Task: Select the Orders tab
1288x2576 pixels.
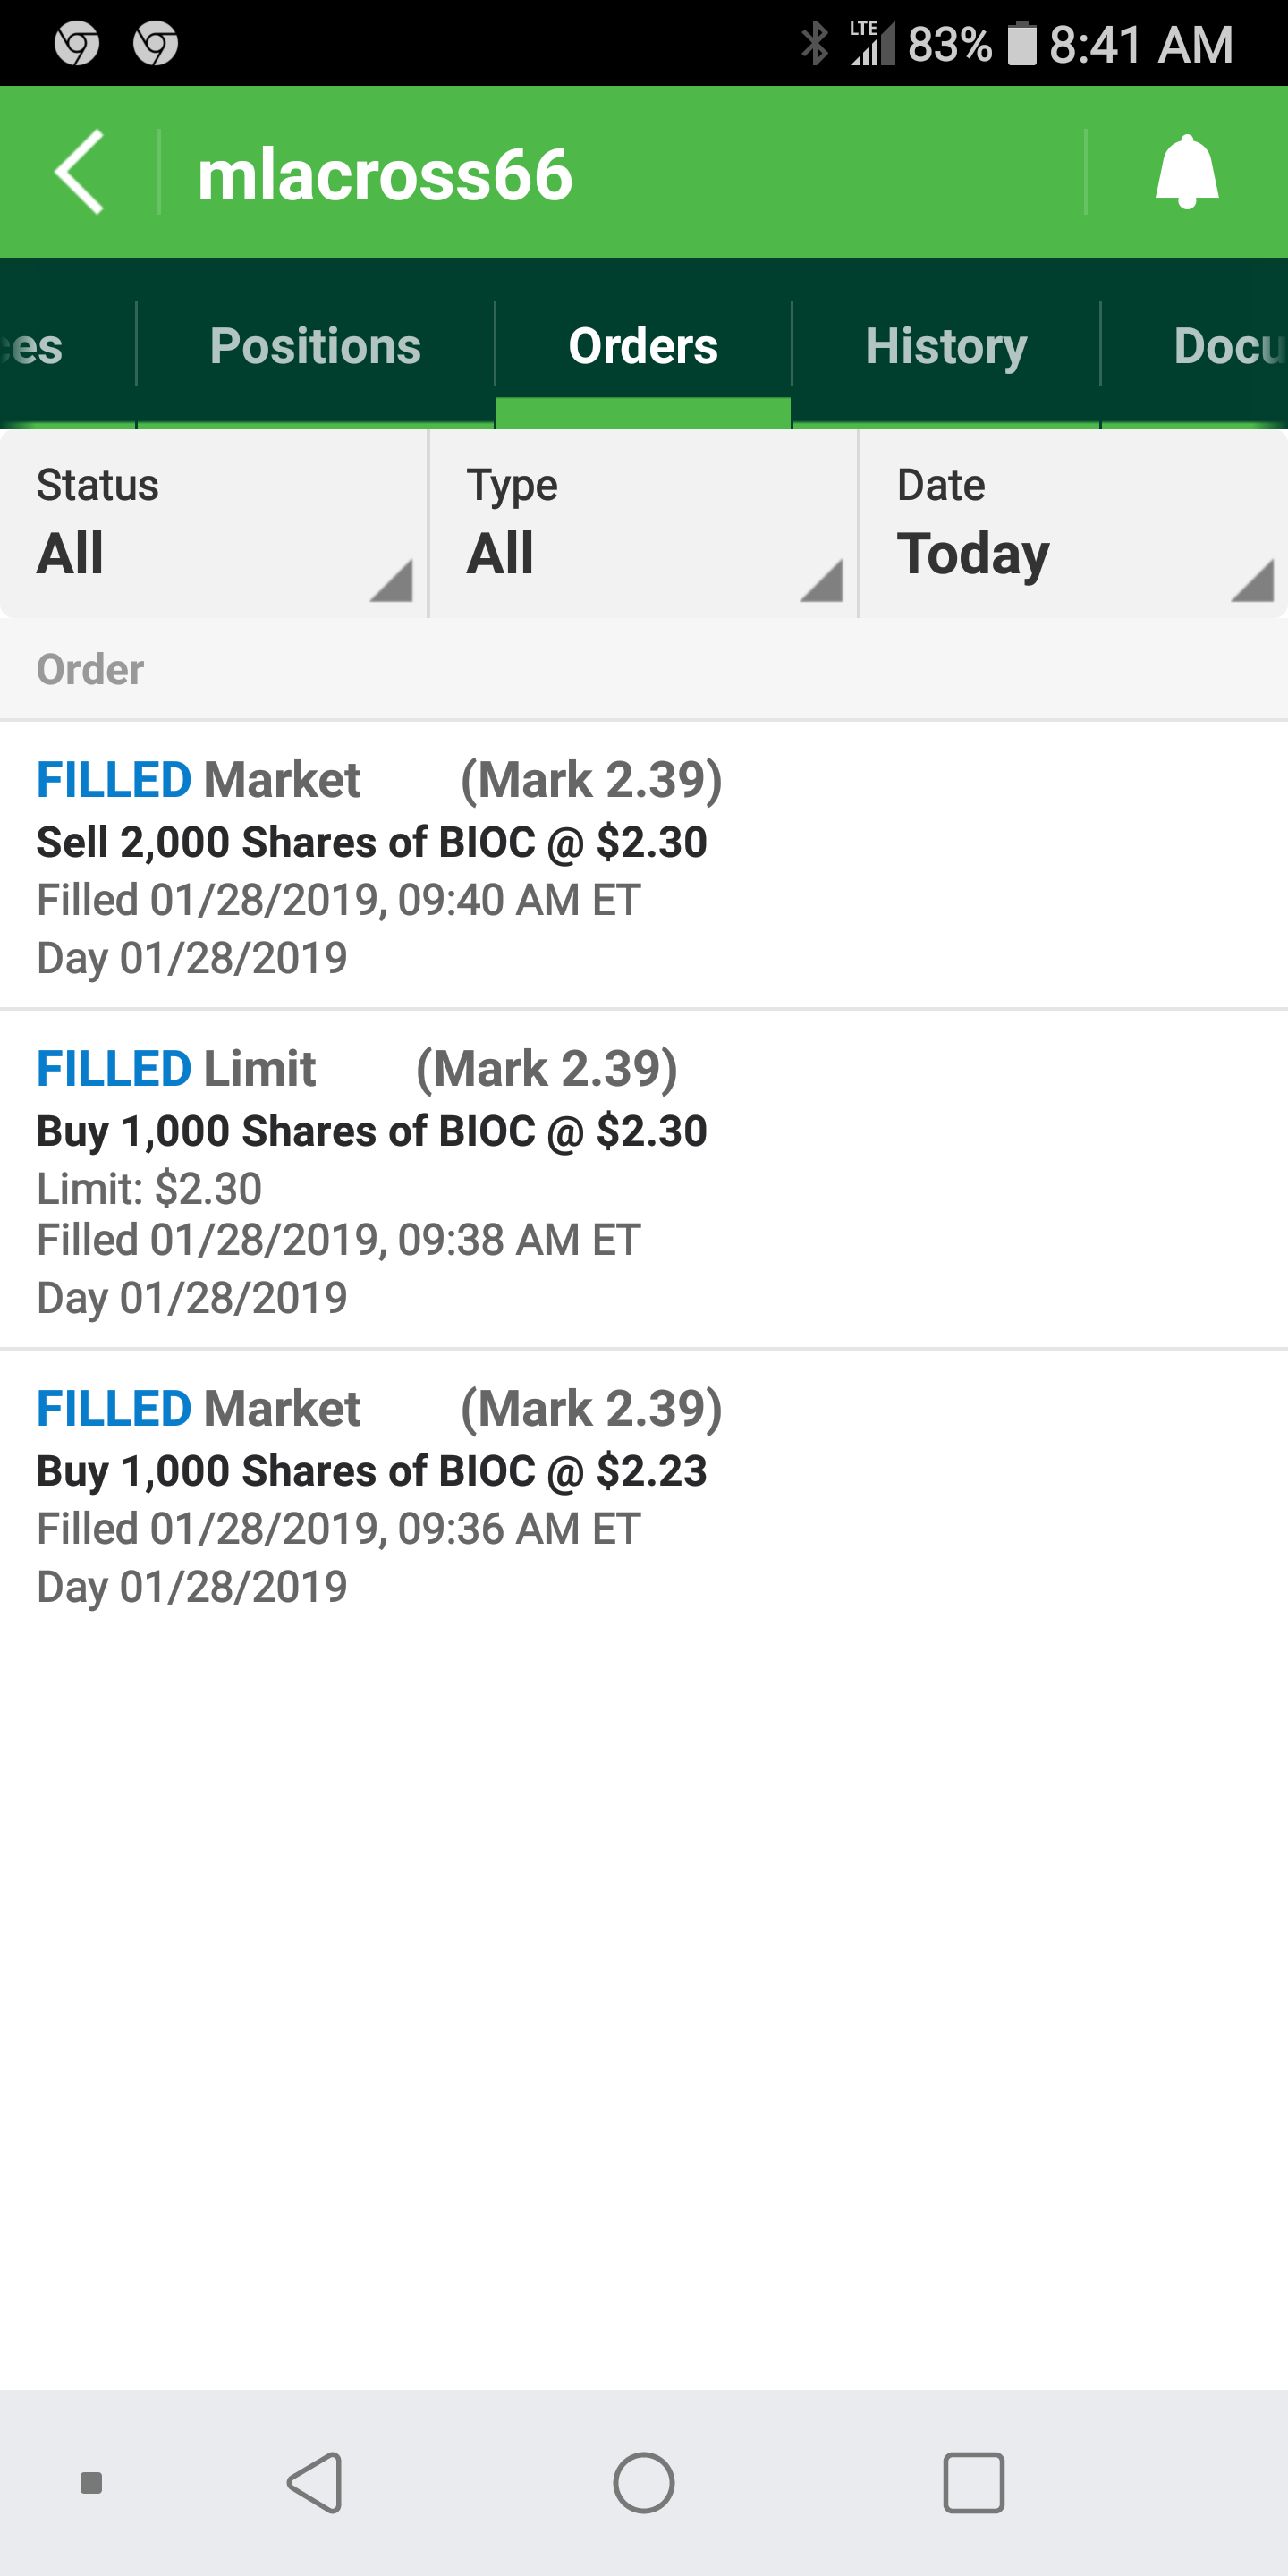Action: [643, 346]
